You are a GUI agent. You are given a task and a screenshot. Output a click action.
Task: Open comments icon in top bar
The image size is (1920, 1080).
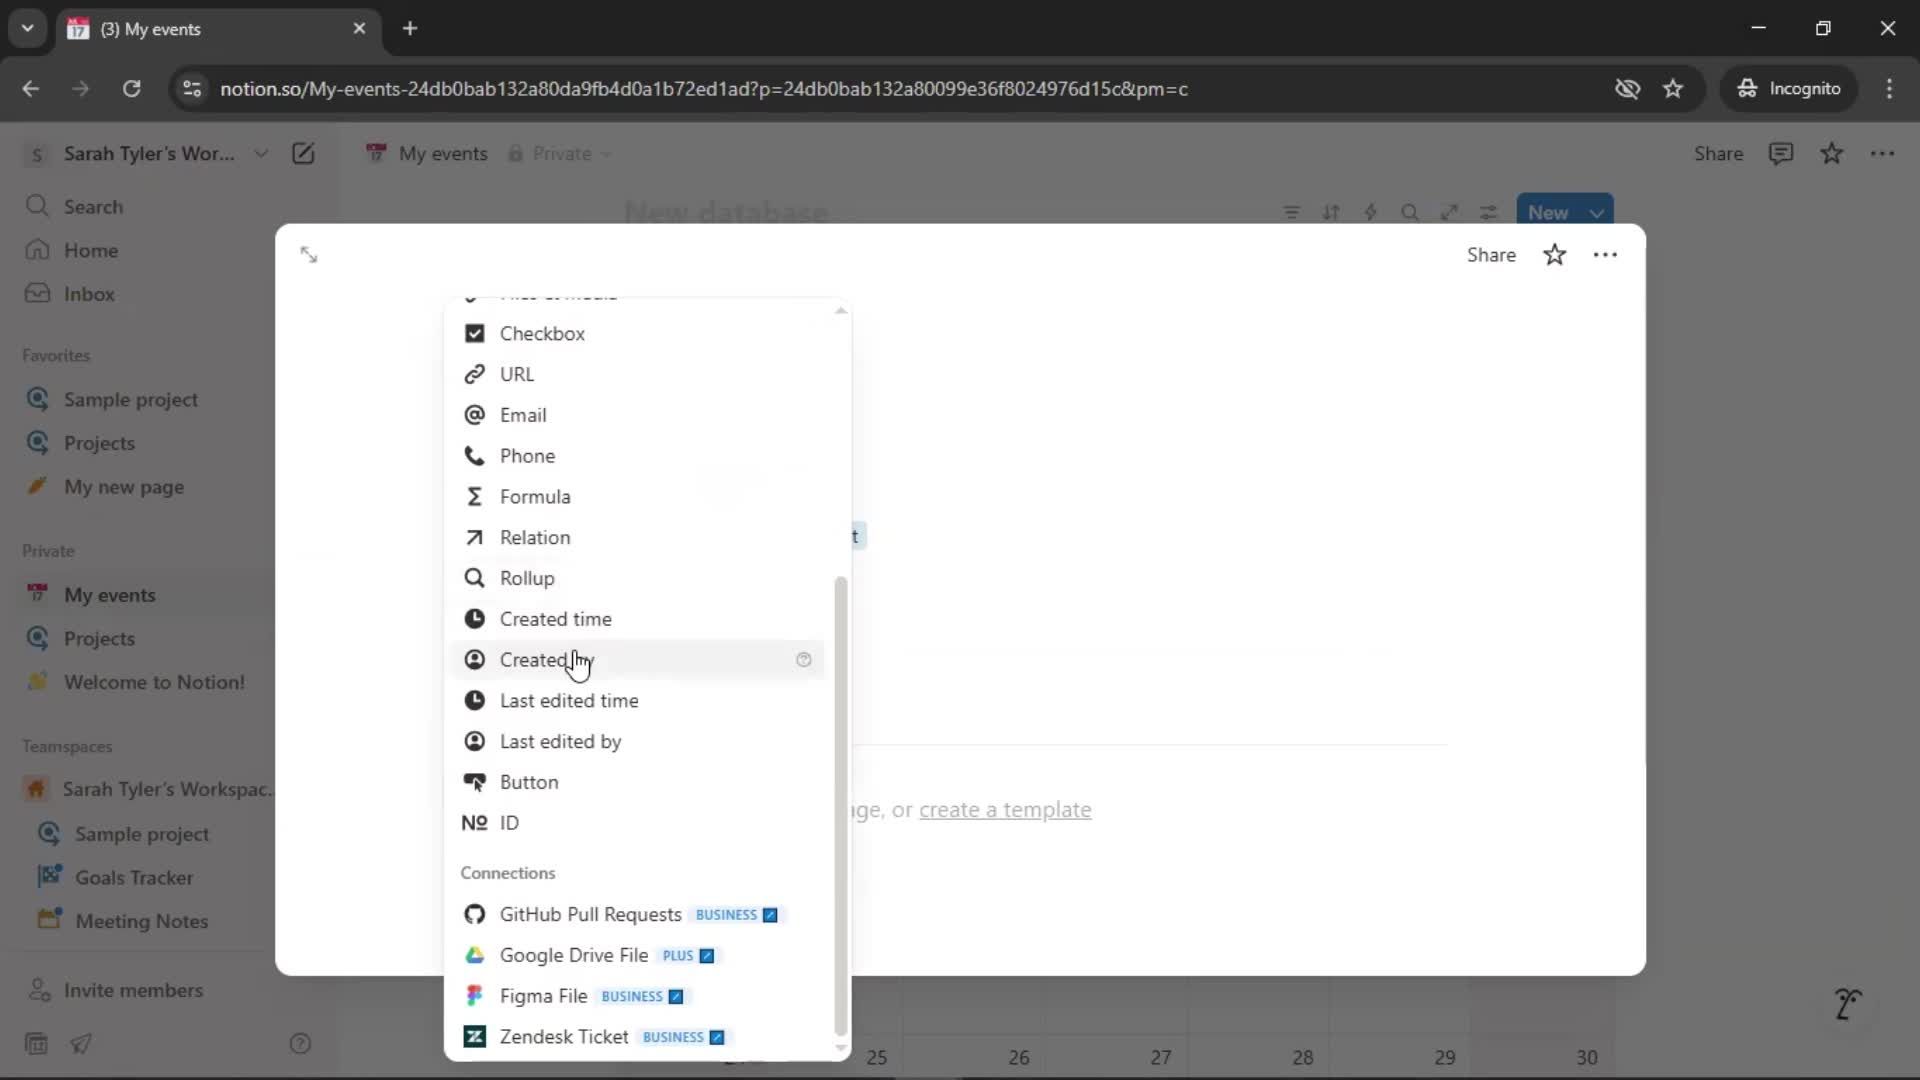point(1781,154)
